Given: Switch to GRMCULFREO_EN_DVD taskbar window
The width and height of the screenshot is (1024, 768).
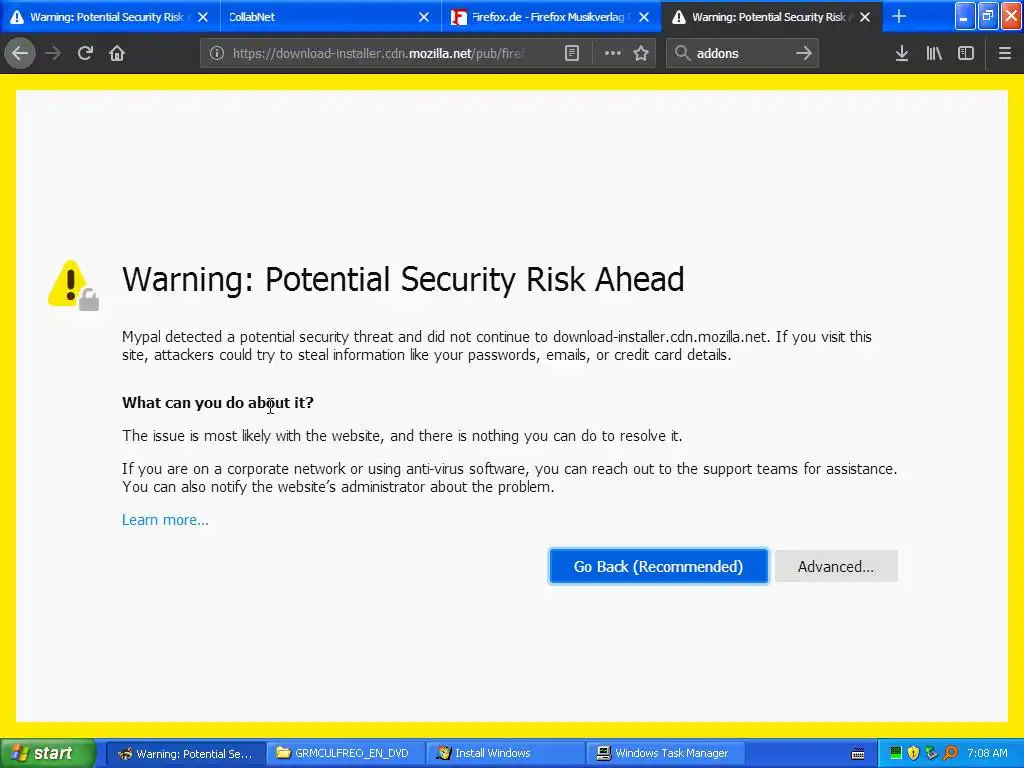Looking at the screenshot, I should 346,753.
